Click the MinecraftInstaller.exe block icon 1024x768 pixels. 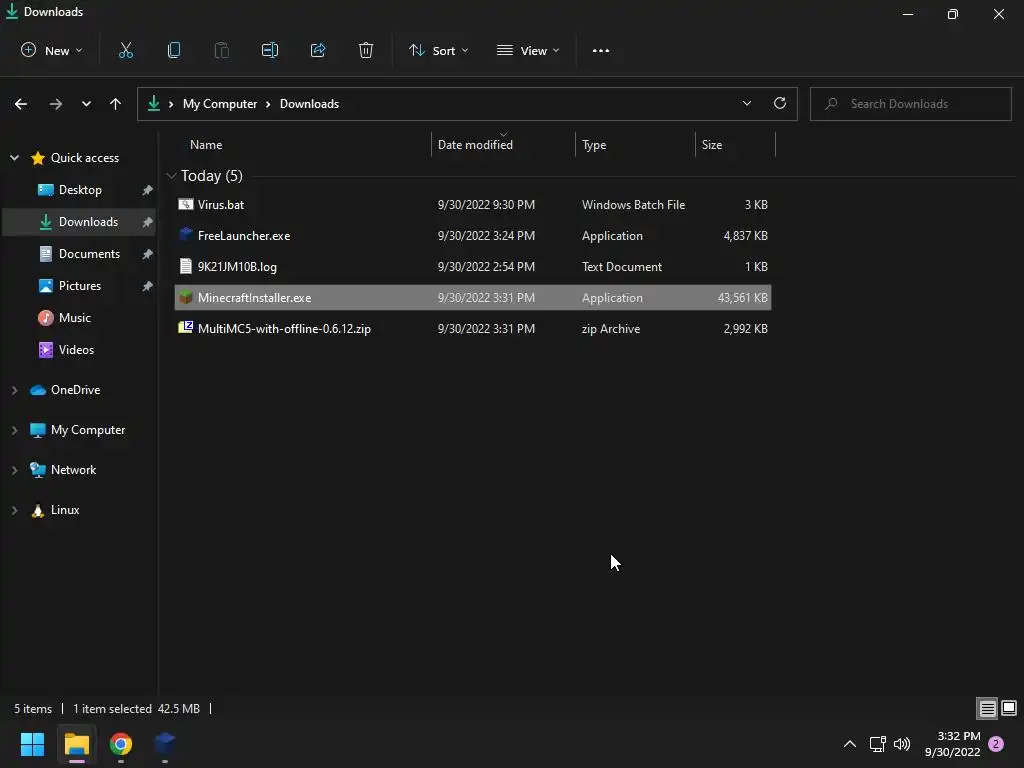coord(185,297)
